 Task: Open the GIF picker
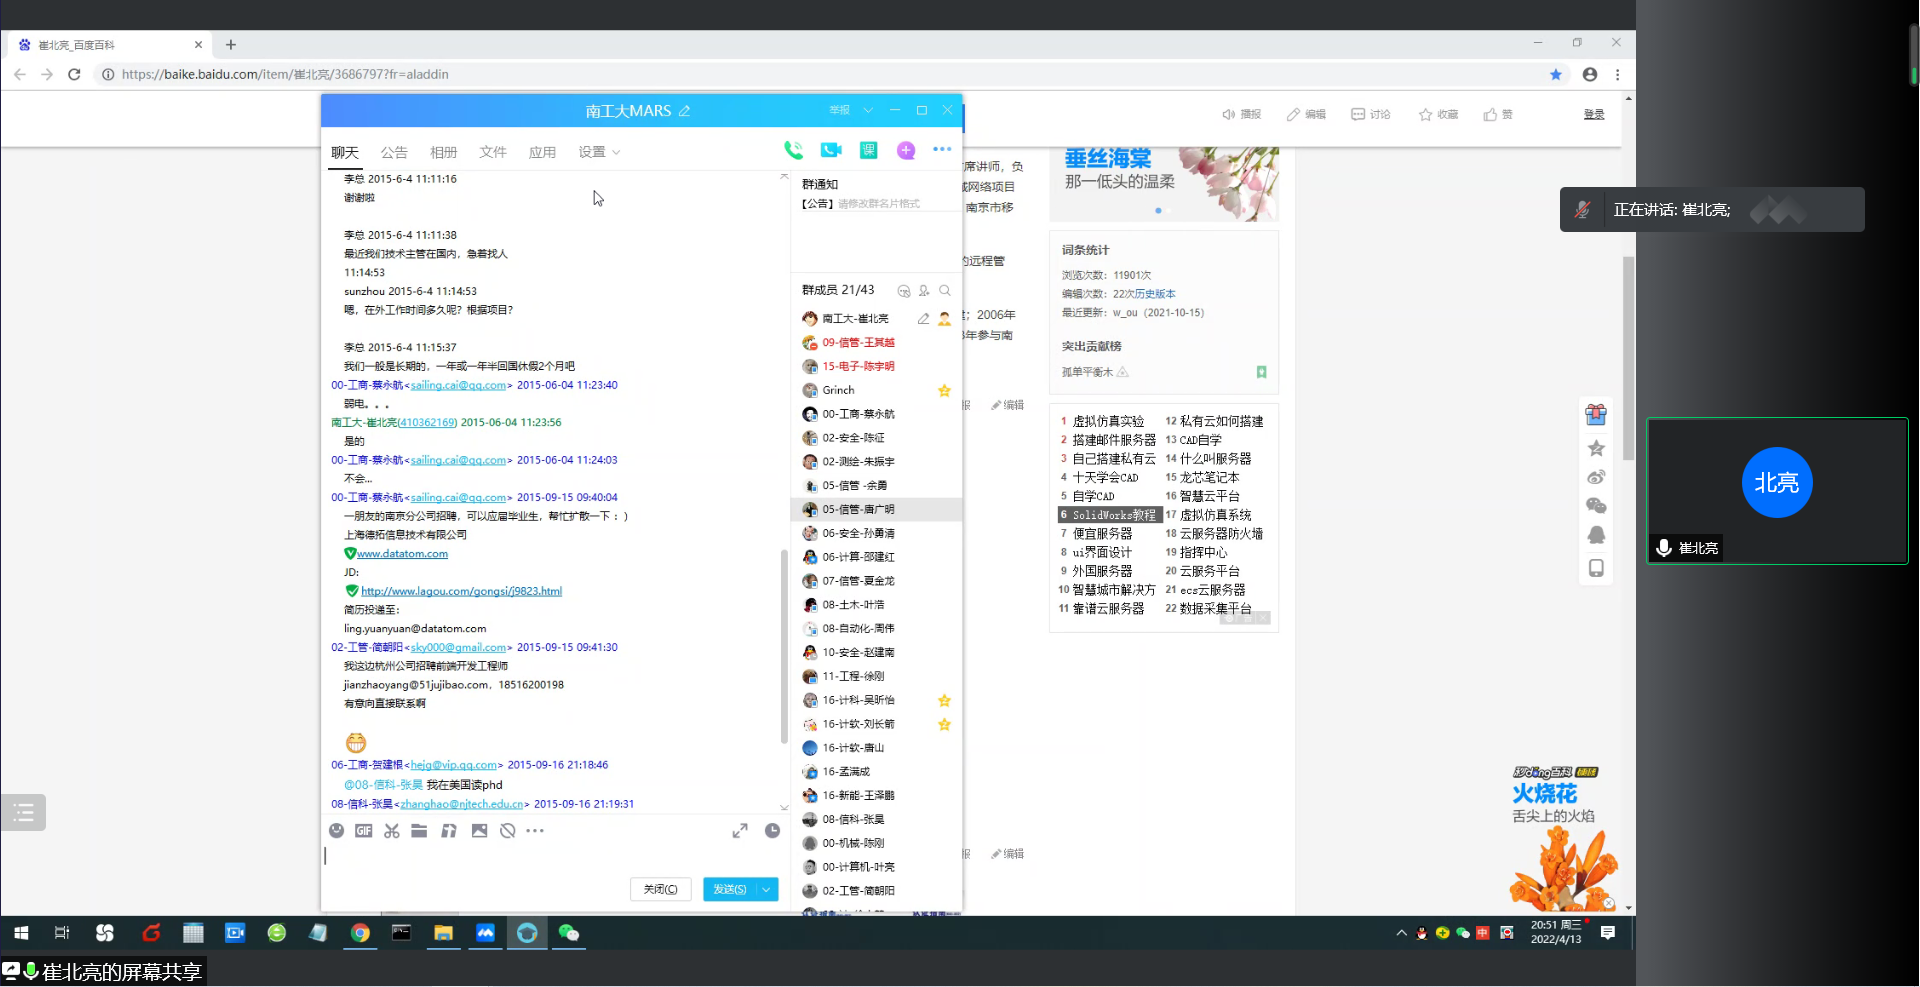click(364, 831)
